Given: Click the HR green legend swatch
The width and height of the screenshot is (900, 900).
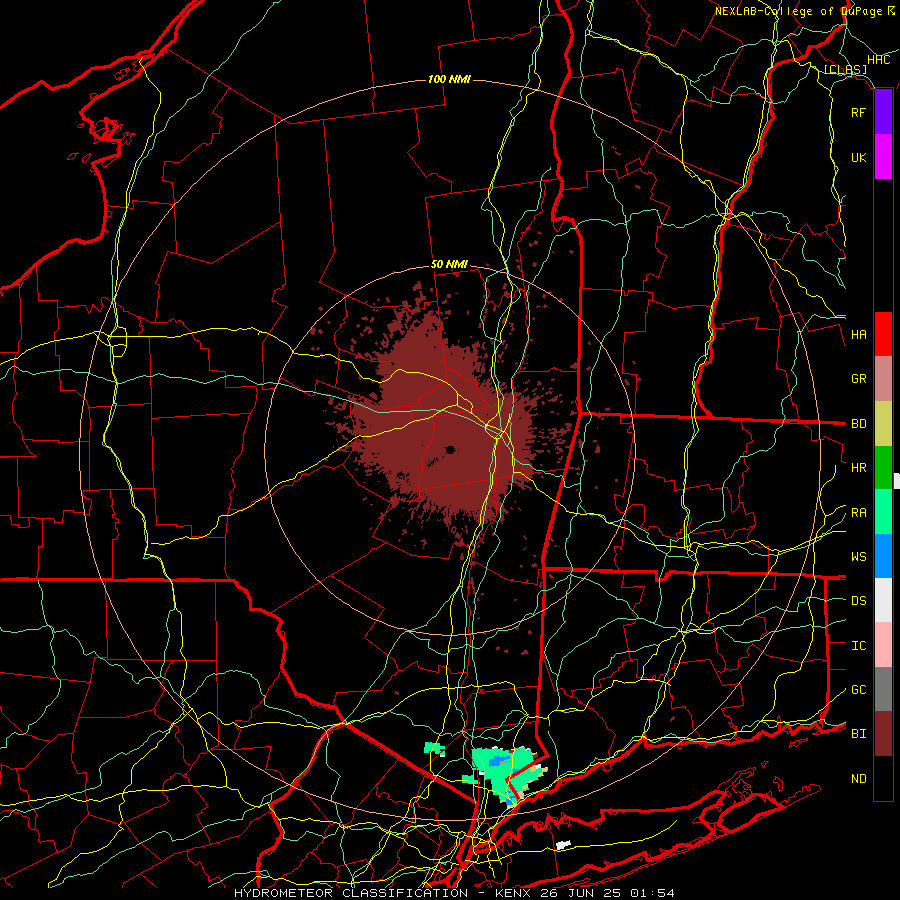Looking at the screenshot, I should tap(883, 468).
